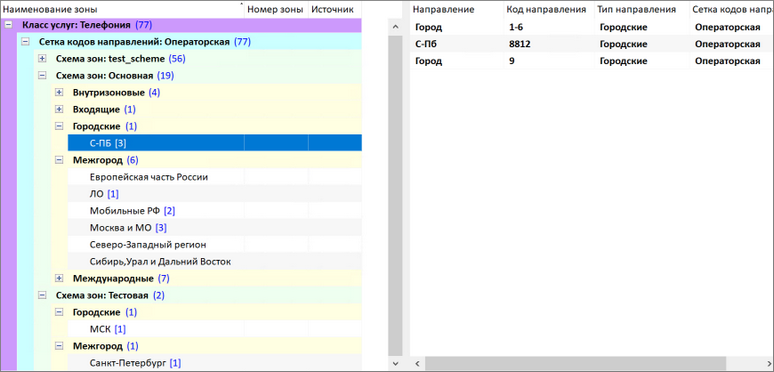Click Код направления column header
Image resolution: width=774 pixels, height=372 pixels.
549,9
